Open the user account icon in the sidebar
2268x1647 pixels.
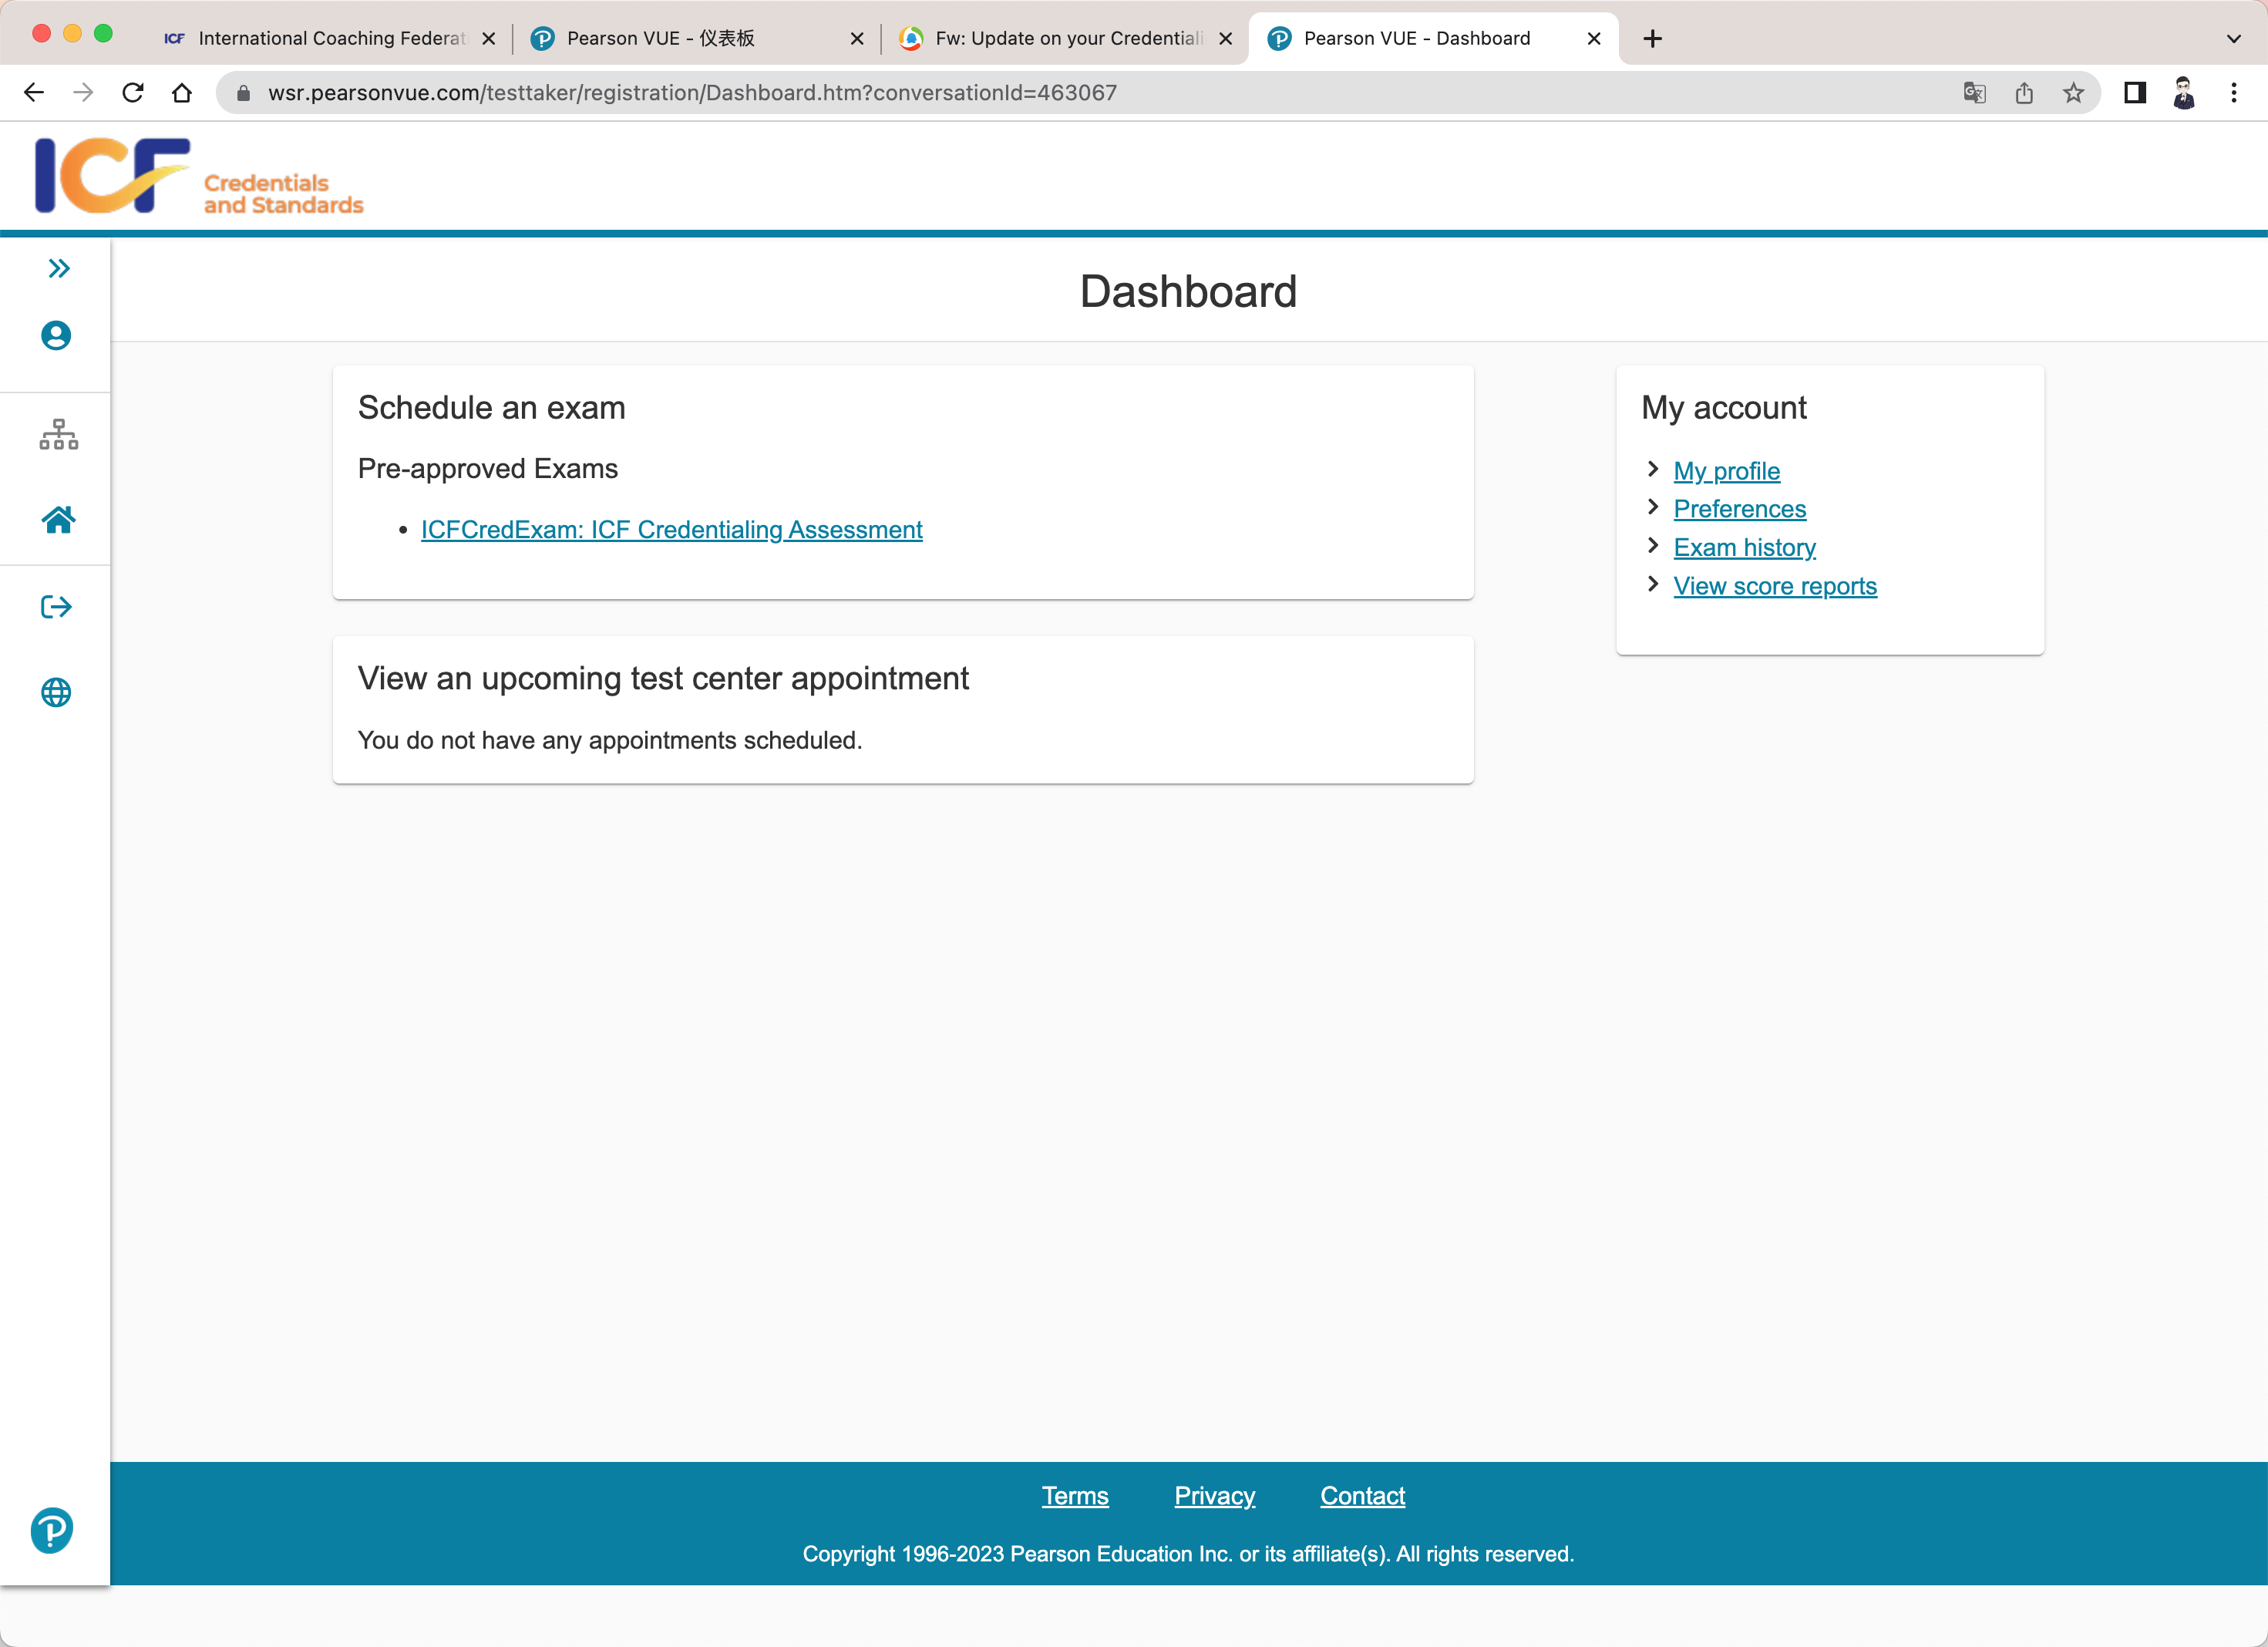[56, 335]
